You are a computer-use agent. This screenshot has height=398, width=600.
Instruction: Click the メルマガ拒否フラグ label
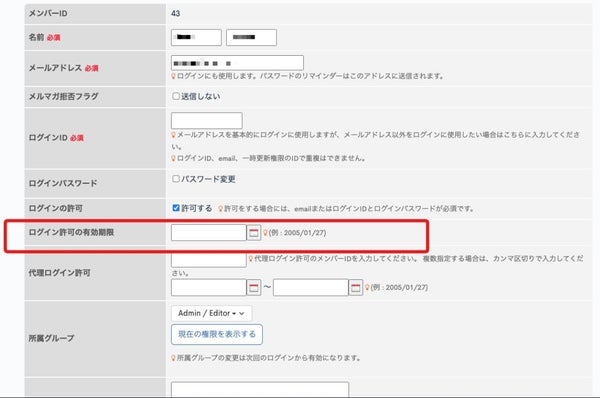[64, 96]
